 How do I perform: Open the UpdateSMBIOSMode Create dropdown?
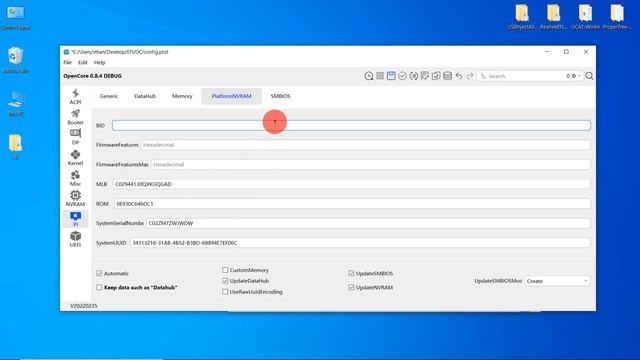[x=557, y=281]
